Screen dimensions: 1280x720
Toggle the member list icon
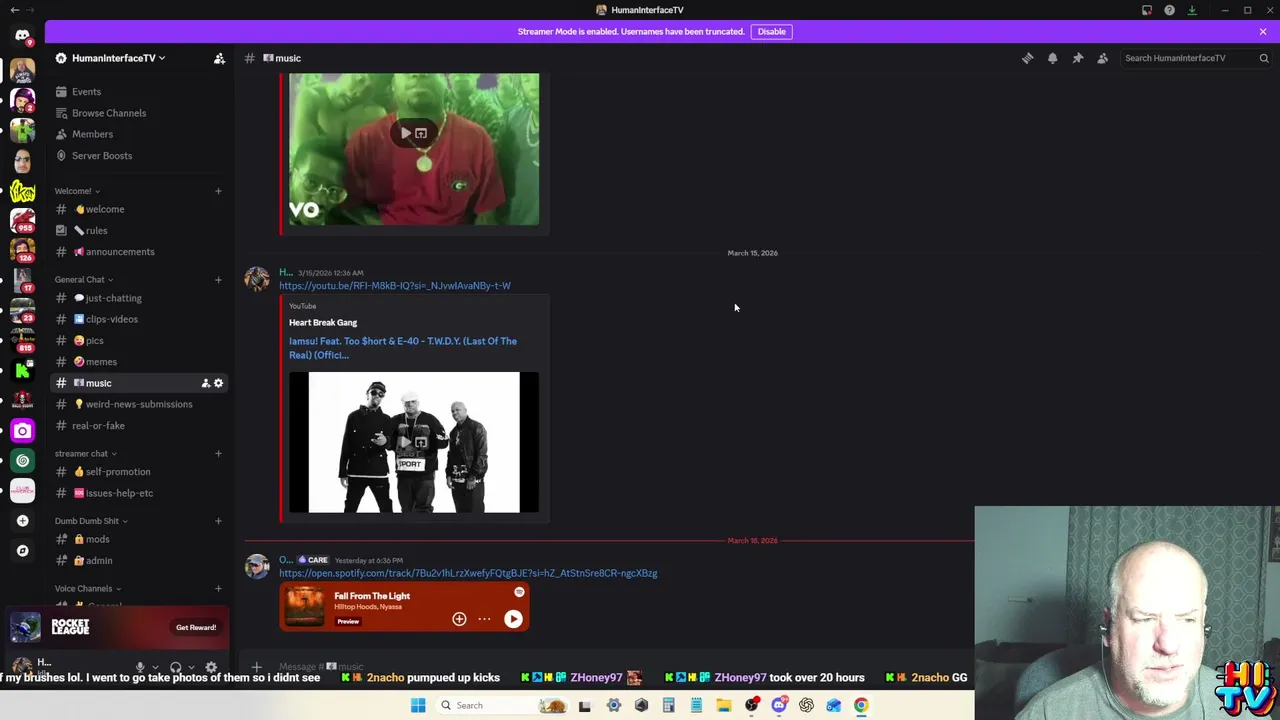(1102, 58)
